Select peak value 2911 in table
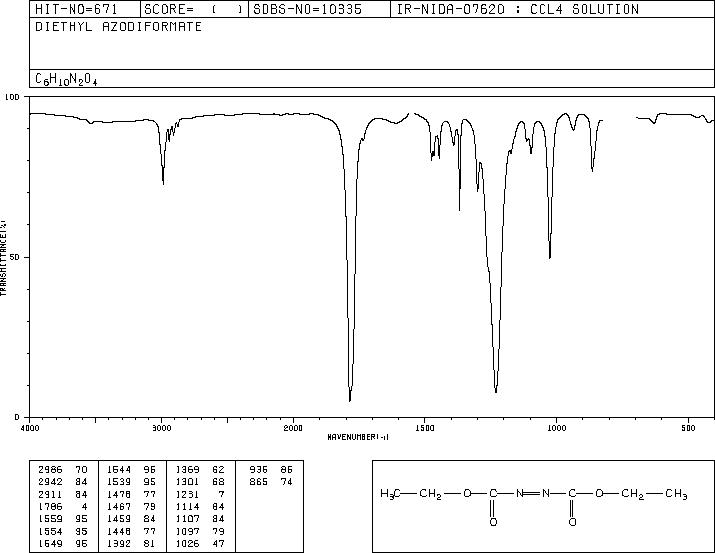This screenshot has height=553, width=715. 50,494
